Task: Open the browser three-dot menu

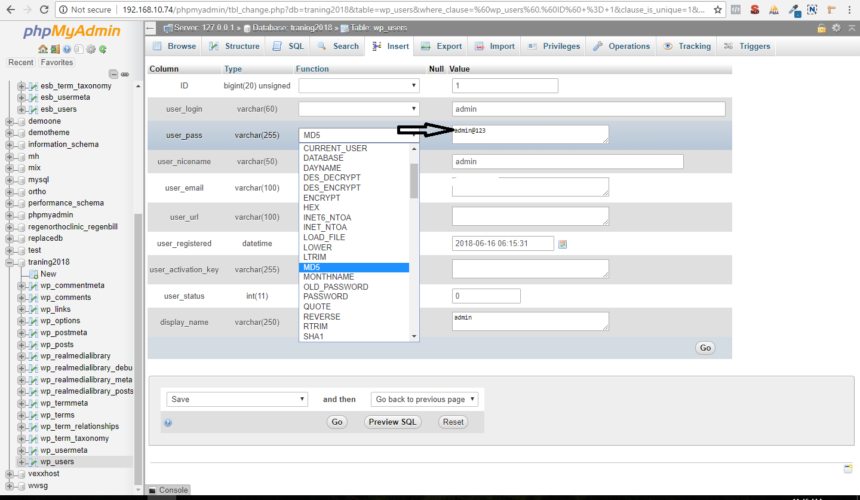Action: (x=850, y=9)
